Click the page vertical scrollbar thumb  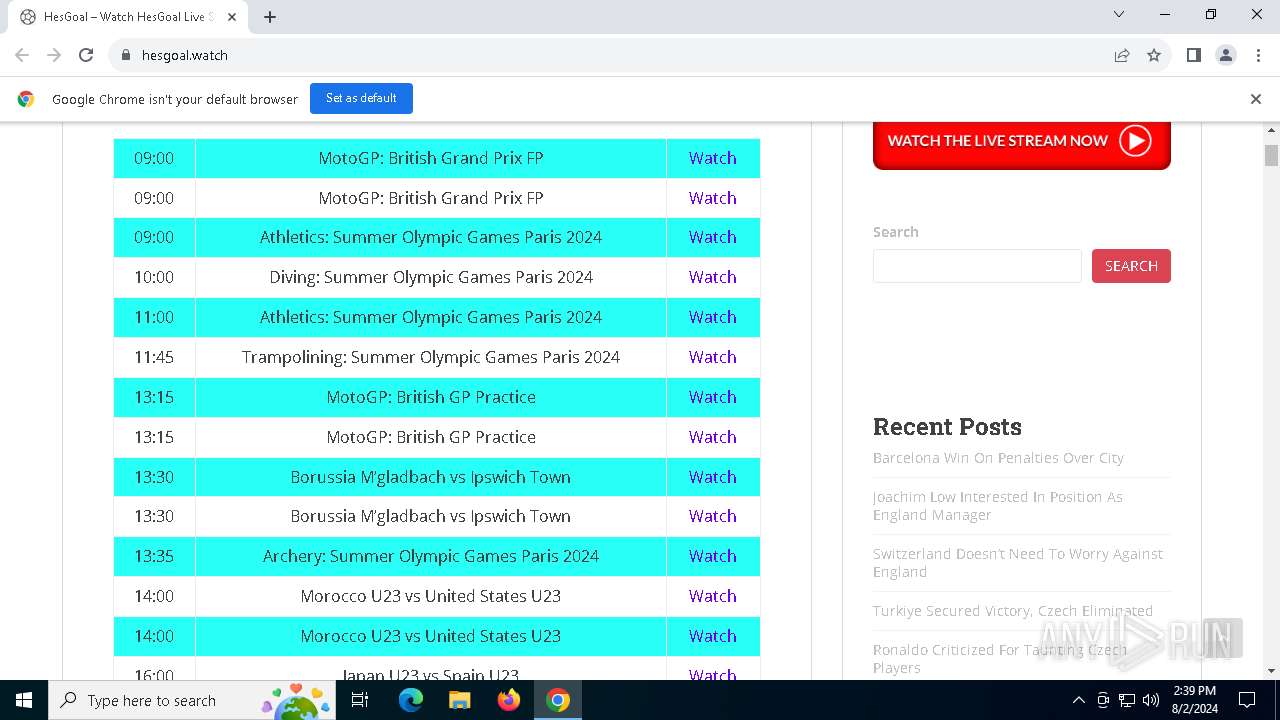tap(1271, 155)
